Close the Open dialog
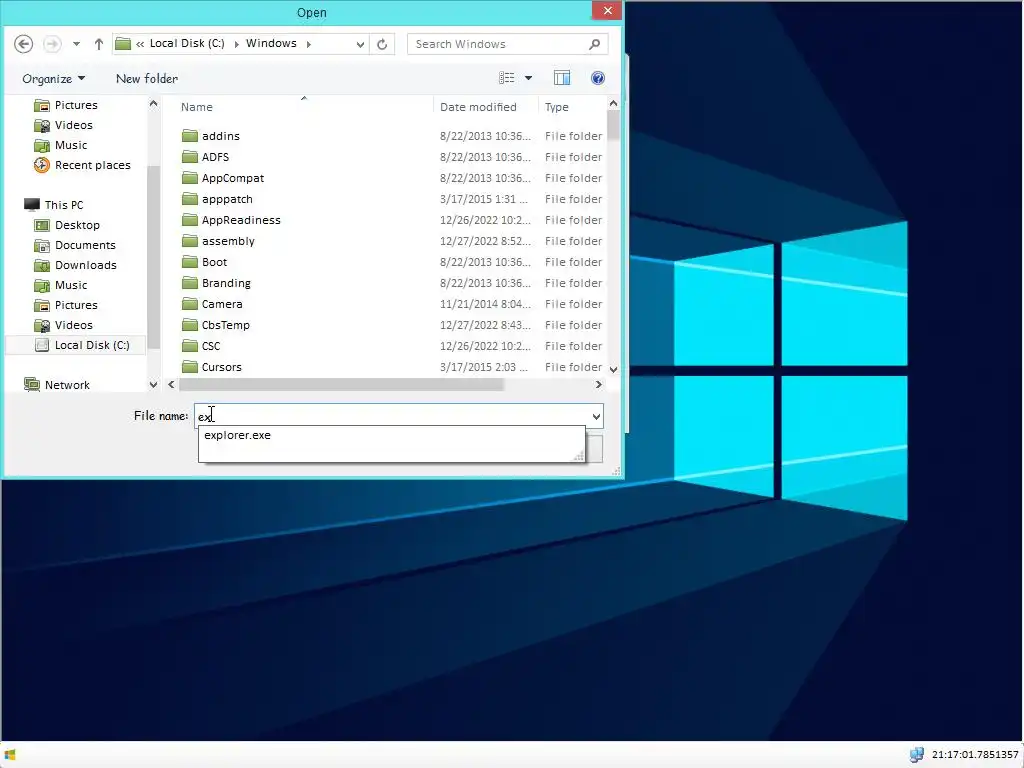 tap(607, 10)
